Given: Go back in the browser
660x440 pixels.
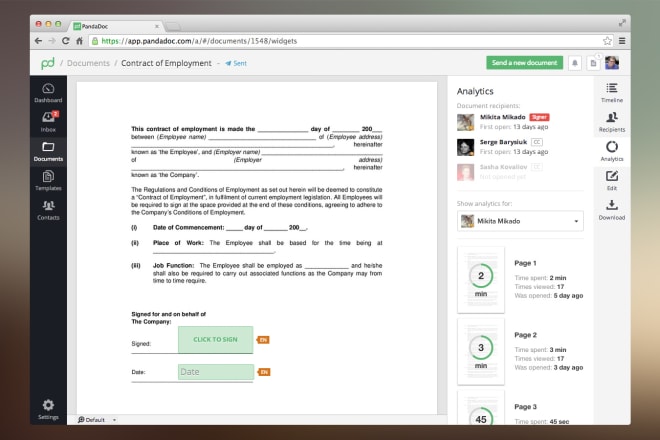Looking at the screenshot, I should click(38, 41).
